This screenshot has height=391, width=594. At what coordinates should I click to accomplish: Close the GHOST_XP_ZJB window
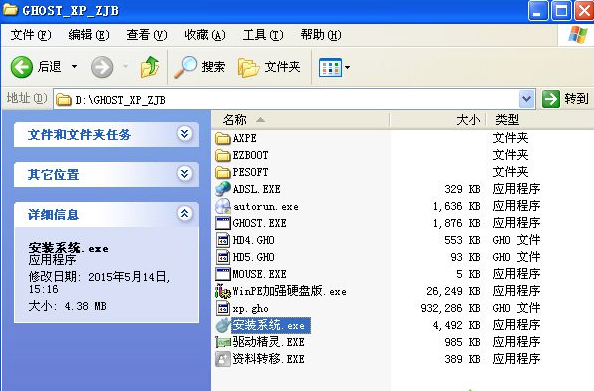(584, 10)
